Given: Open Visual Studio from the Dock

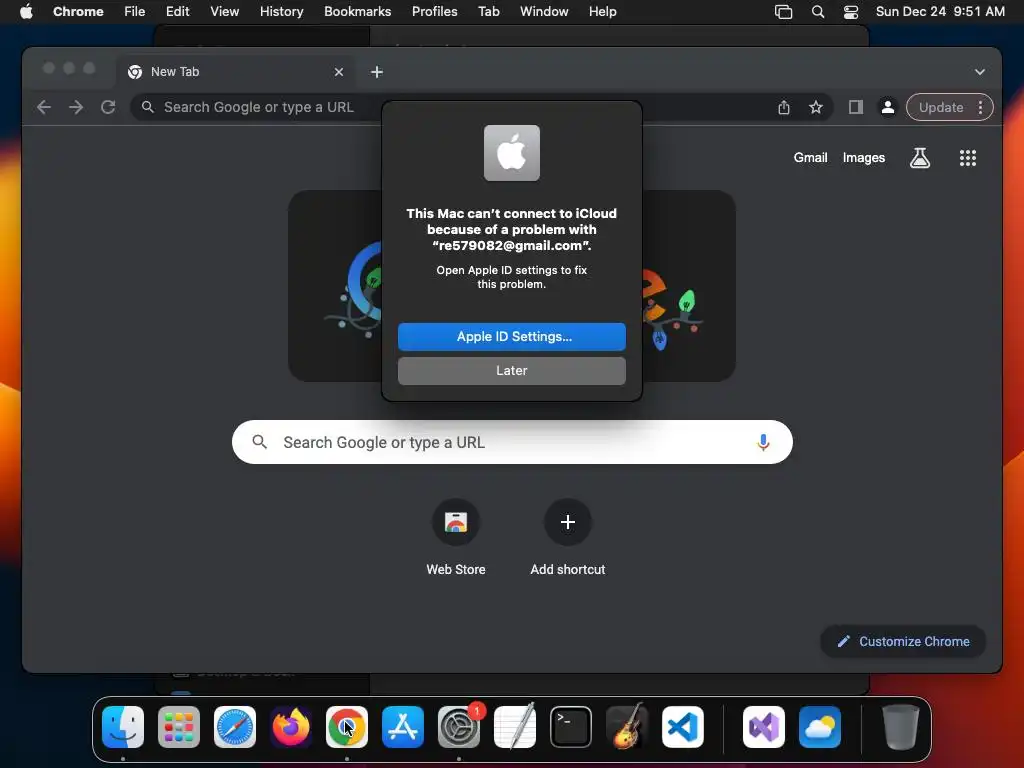Looking at the screenshot, I should coord(764,727).
